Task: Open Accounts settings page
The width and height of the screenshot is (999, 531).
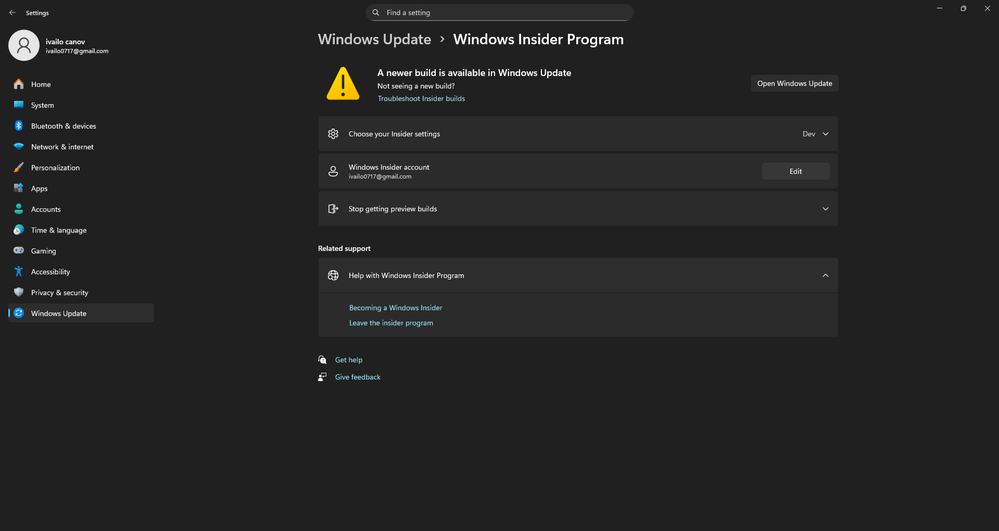Action: tap(81, 209)
